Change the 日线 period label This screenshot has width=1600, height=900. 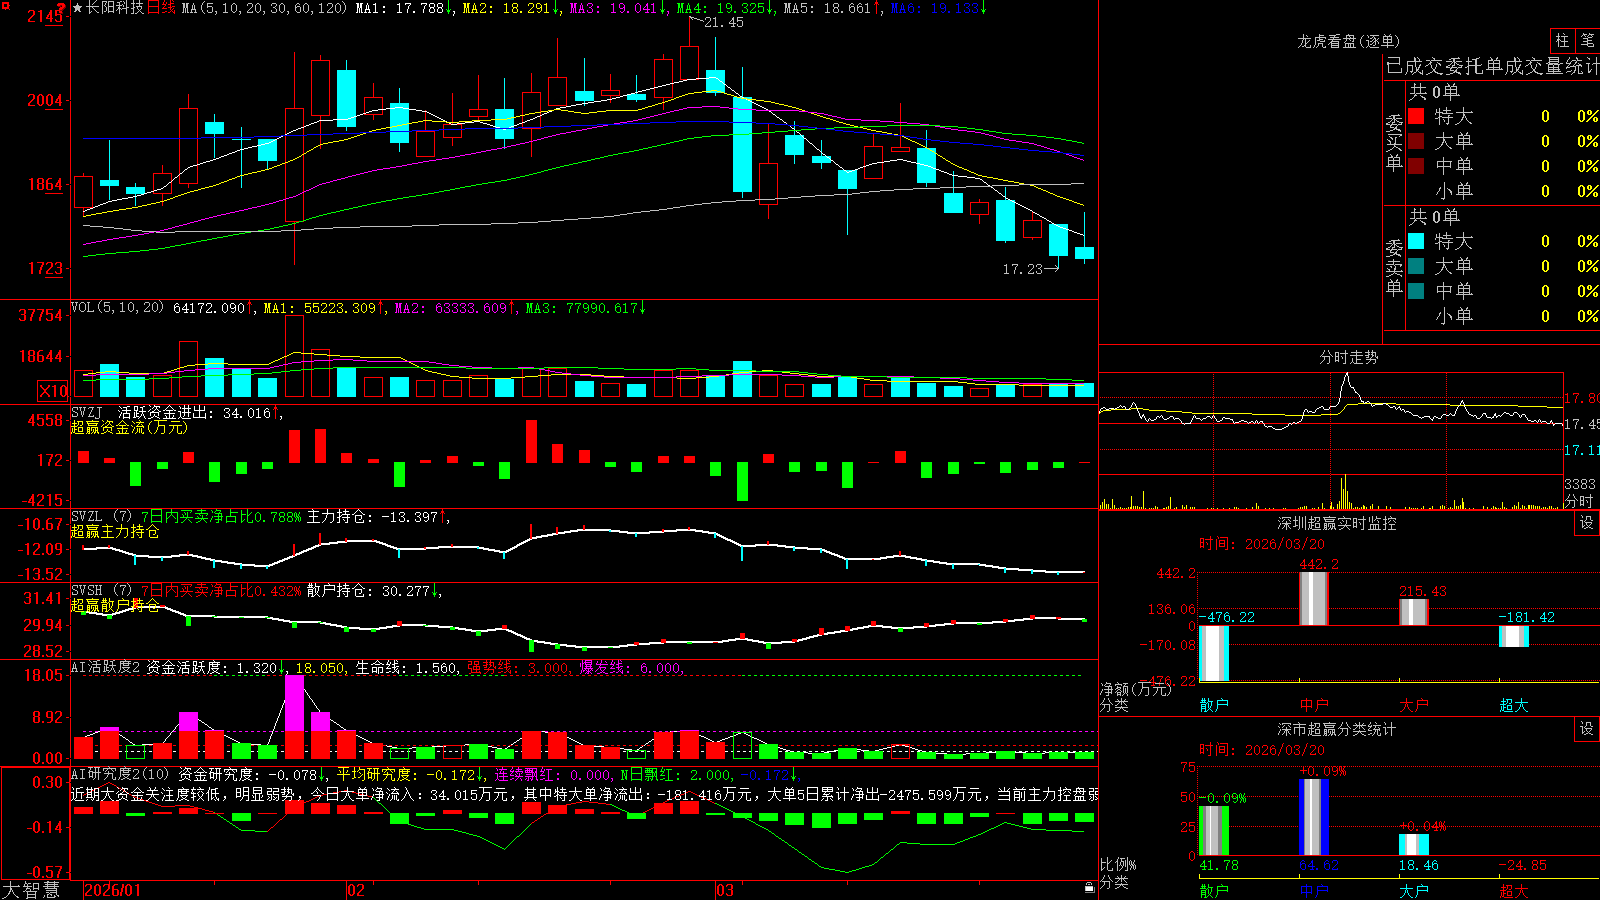(161, 8)
